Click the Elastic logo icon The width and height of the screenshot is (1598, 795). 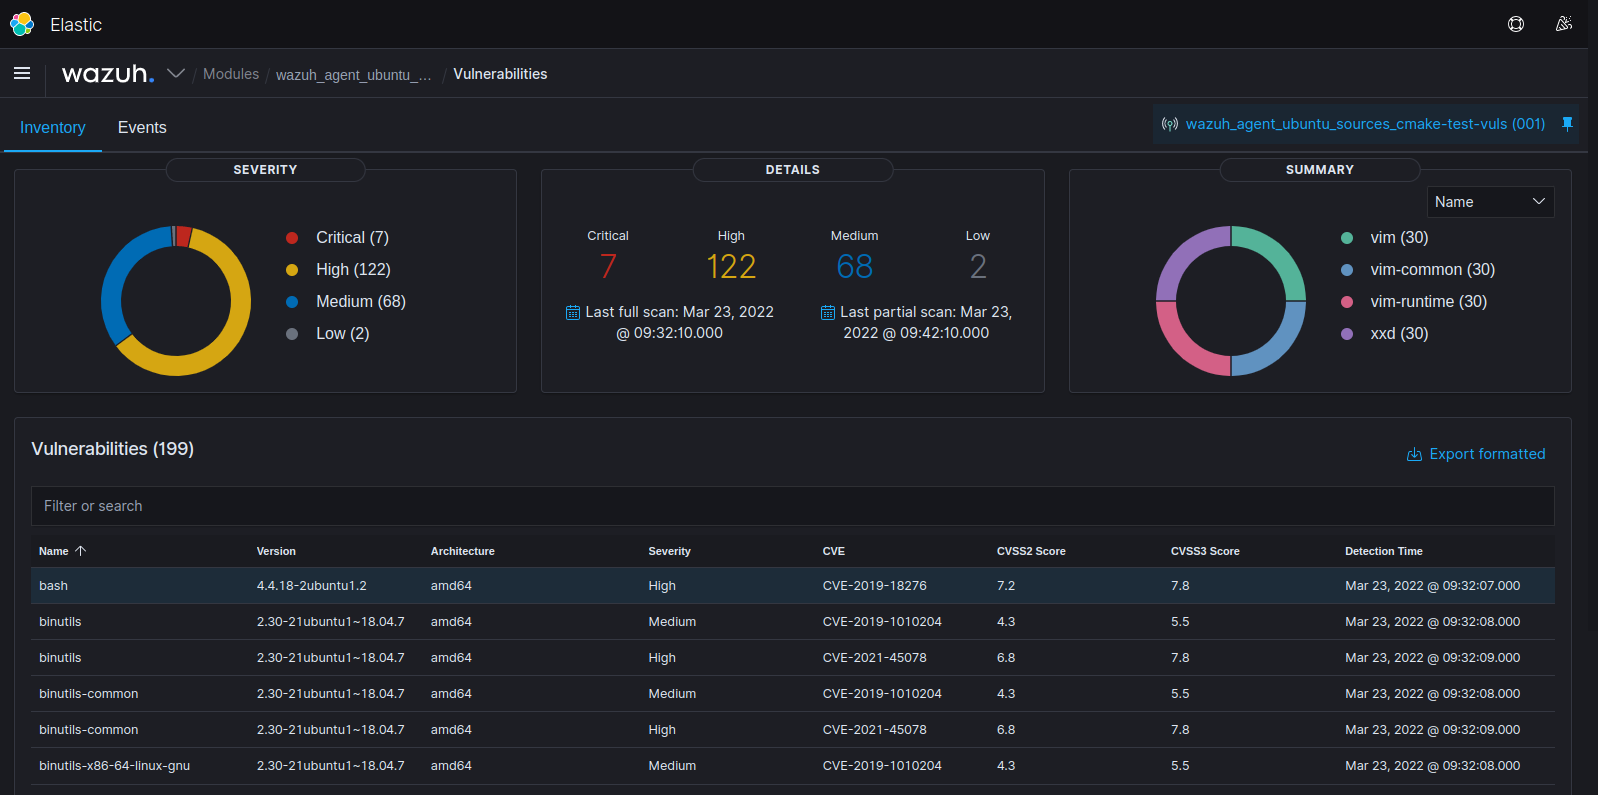click(x=22, y=24)
